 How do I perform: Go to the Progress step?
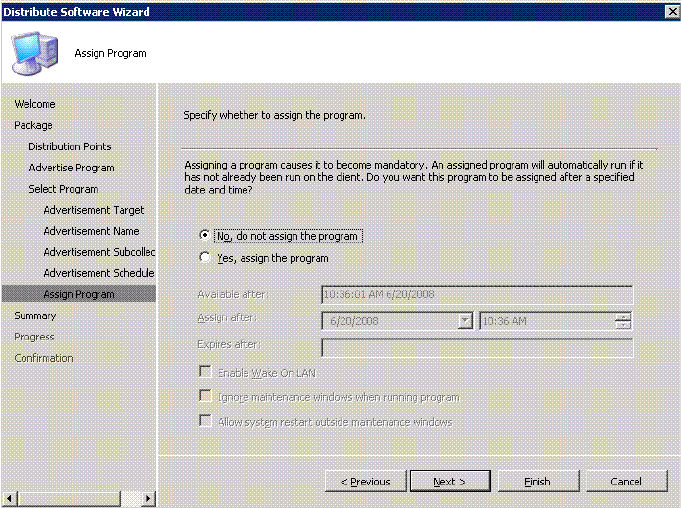(x=34, y=336)
